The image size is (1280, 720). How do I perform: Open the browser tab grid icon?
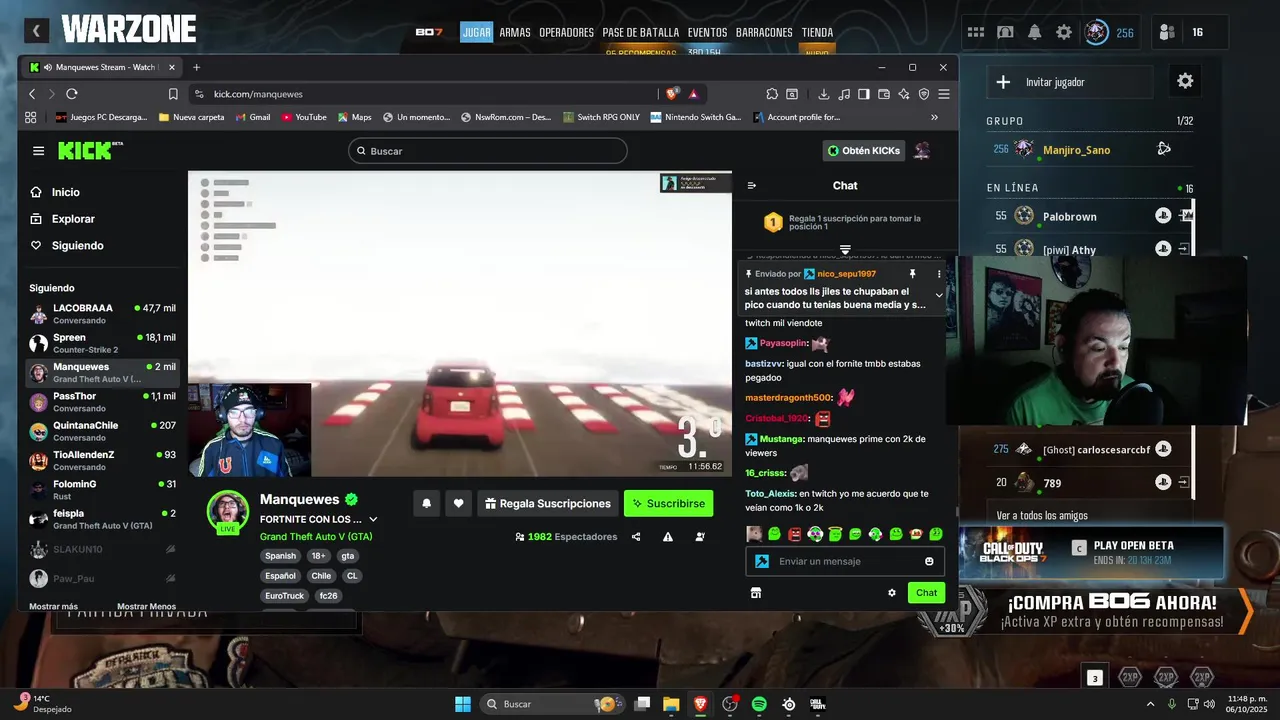(x=30, y=117)
